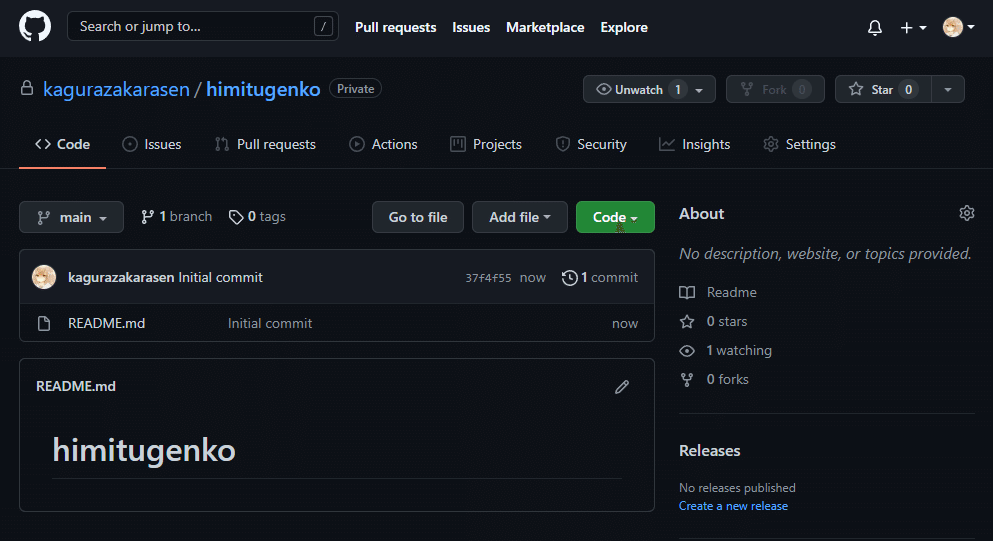Switch to the Projects tab
Screen dimensions: 993x541
click(486, 144)
